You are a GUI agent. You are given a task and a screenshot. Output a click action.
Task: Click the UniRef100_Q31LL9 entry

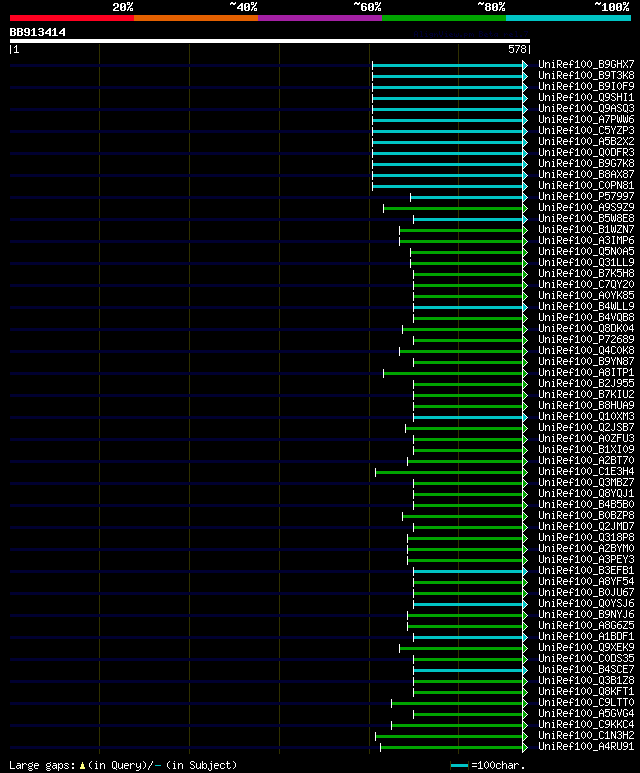586,263
